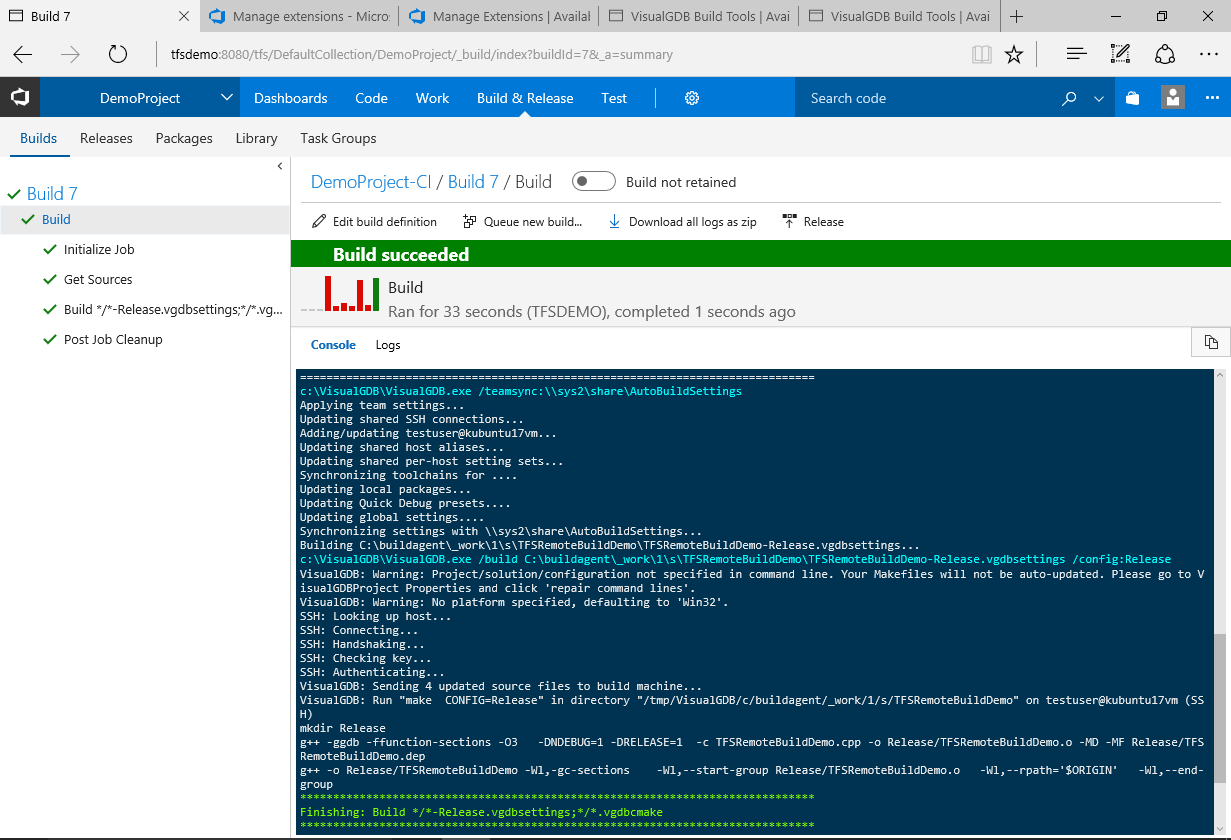Click the Visual Studio Team Services logo
The image size is (1231, 840).
pos(19,98)
